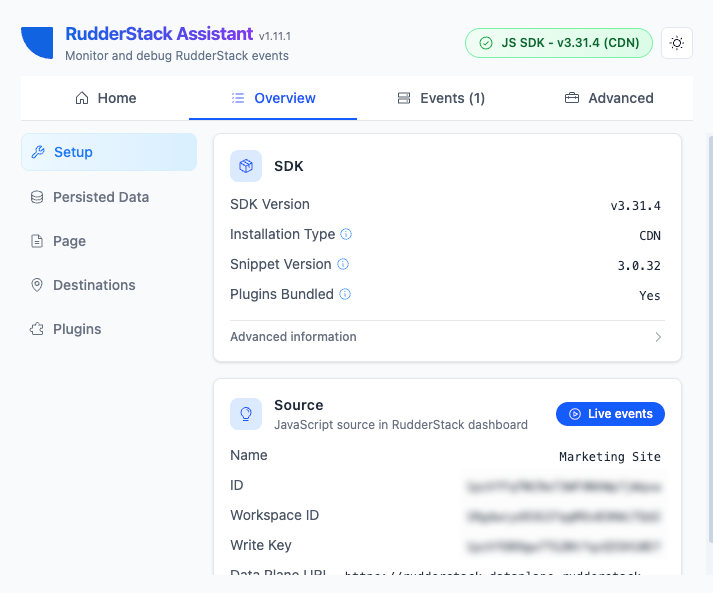The image size is (713, 593).
Task: Click the Advanced briefcase icon
Action: click(x=572, y=98)
